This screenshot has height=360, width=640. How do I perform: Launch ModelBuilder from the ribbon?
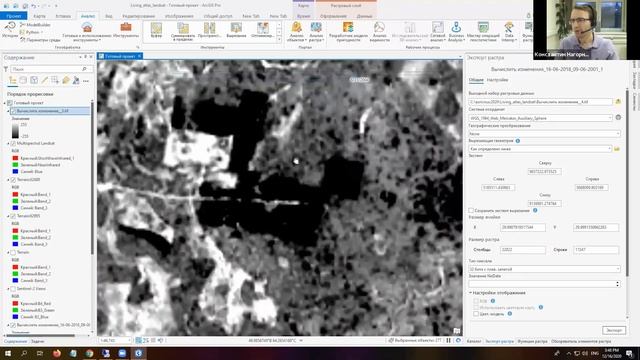click(36, 25)
